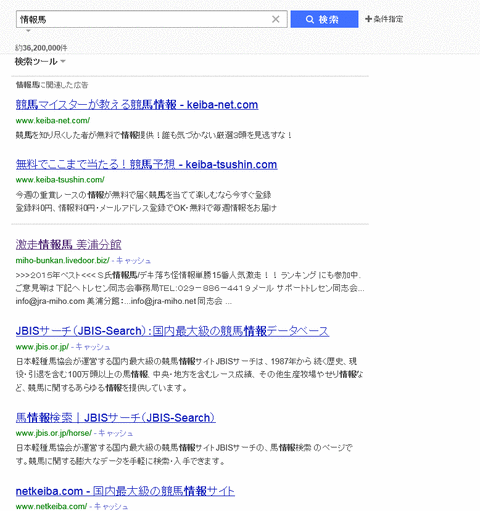Open the 馬情報検索｜JBISサーチ result link

(x=115, y=418)
